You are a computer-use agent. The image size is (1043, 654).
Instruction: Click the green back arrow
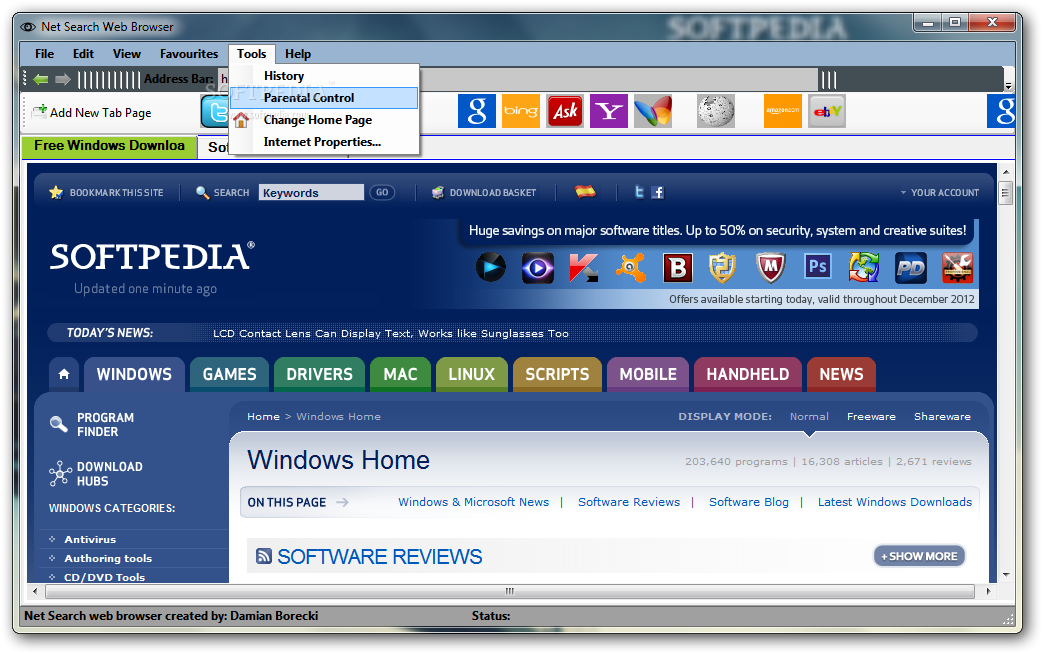pyautogui.click(x=41, y=79)
